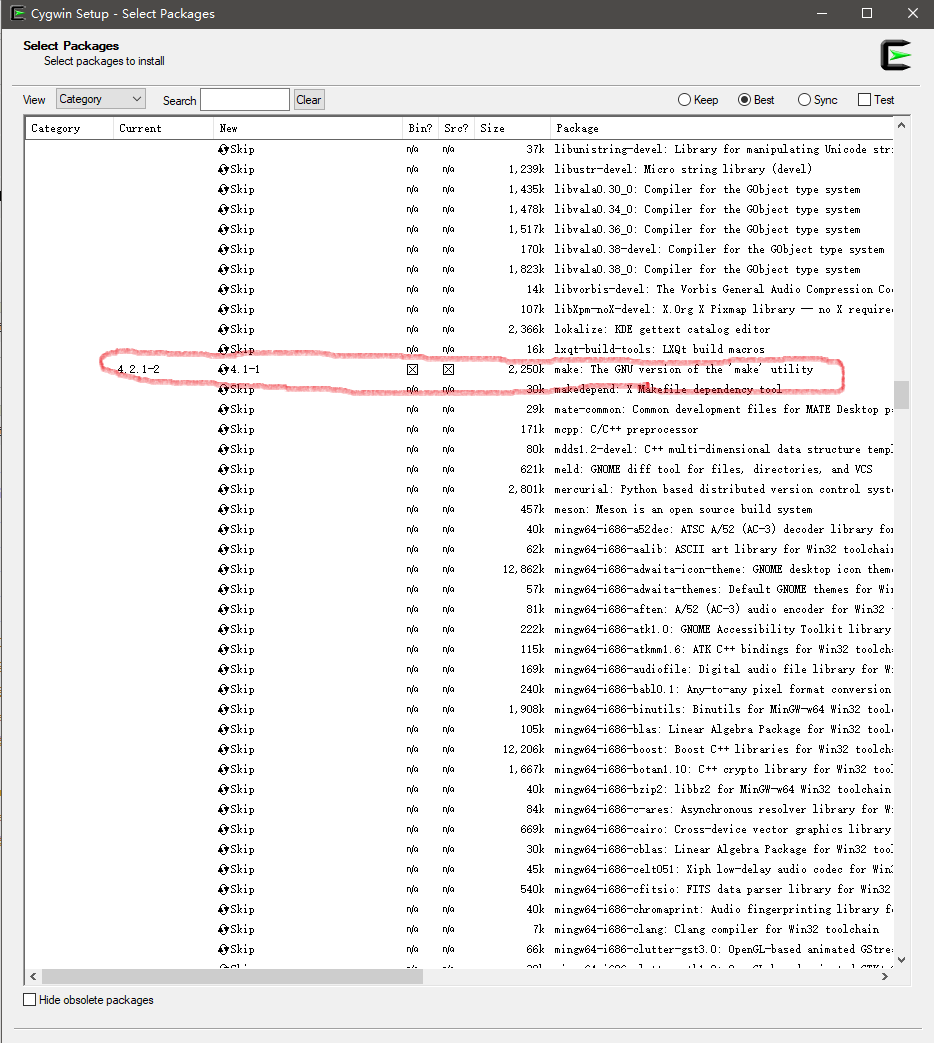Cycle Skip icon for mingw64-i686-cairo
Viewport: 934px width, 1043px height.
coord(224,829)
